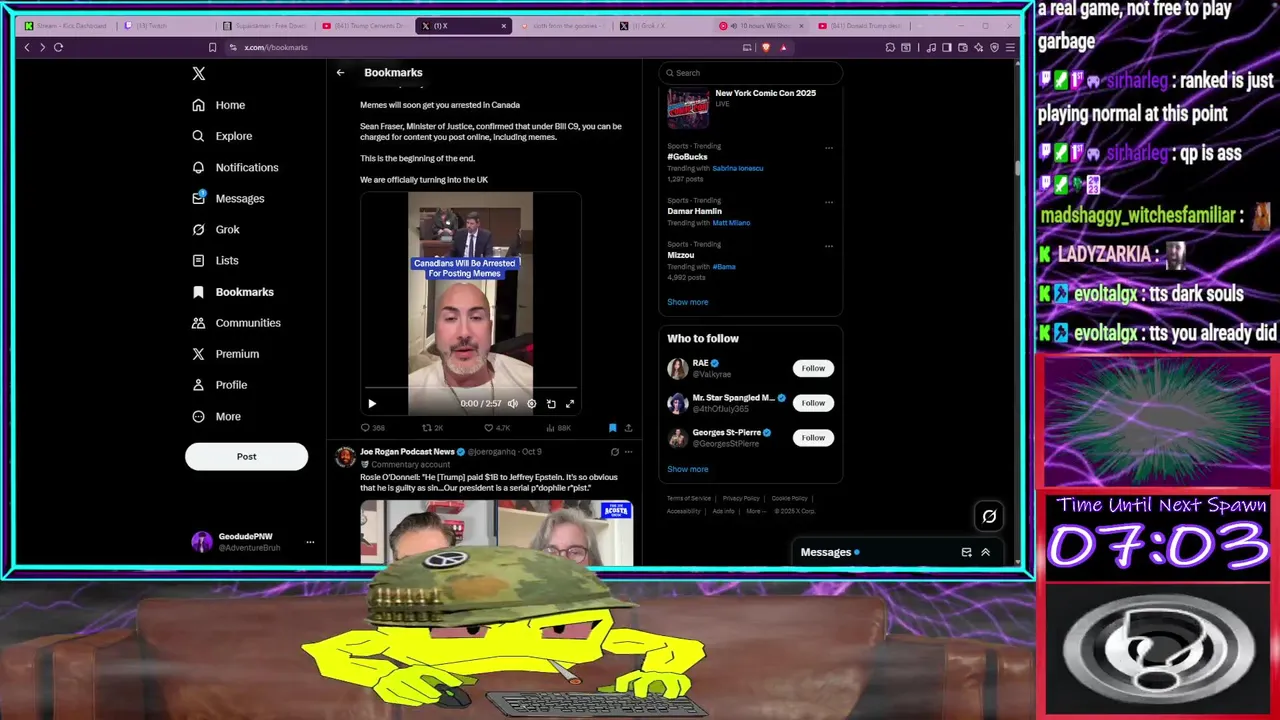Follow Georges St-Pierre
1280x720 pixels.
click(813, 437)
